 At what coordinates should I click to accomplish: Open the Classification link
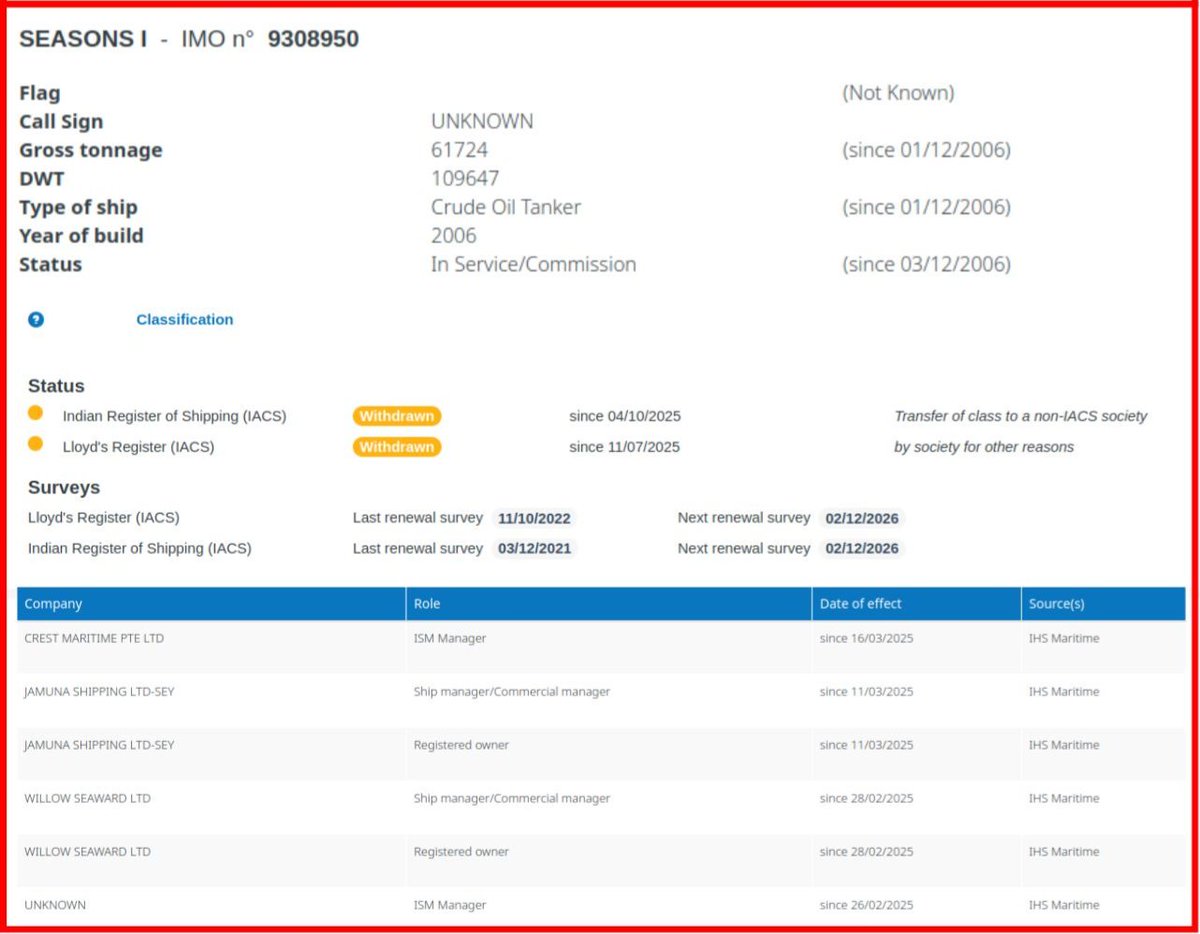pos(185,320)
